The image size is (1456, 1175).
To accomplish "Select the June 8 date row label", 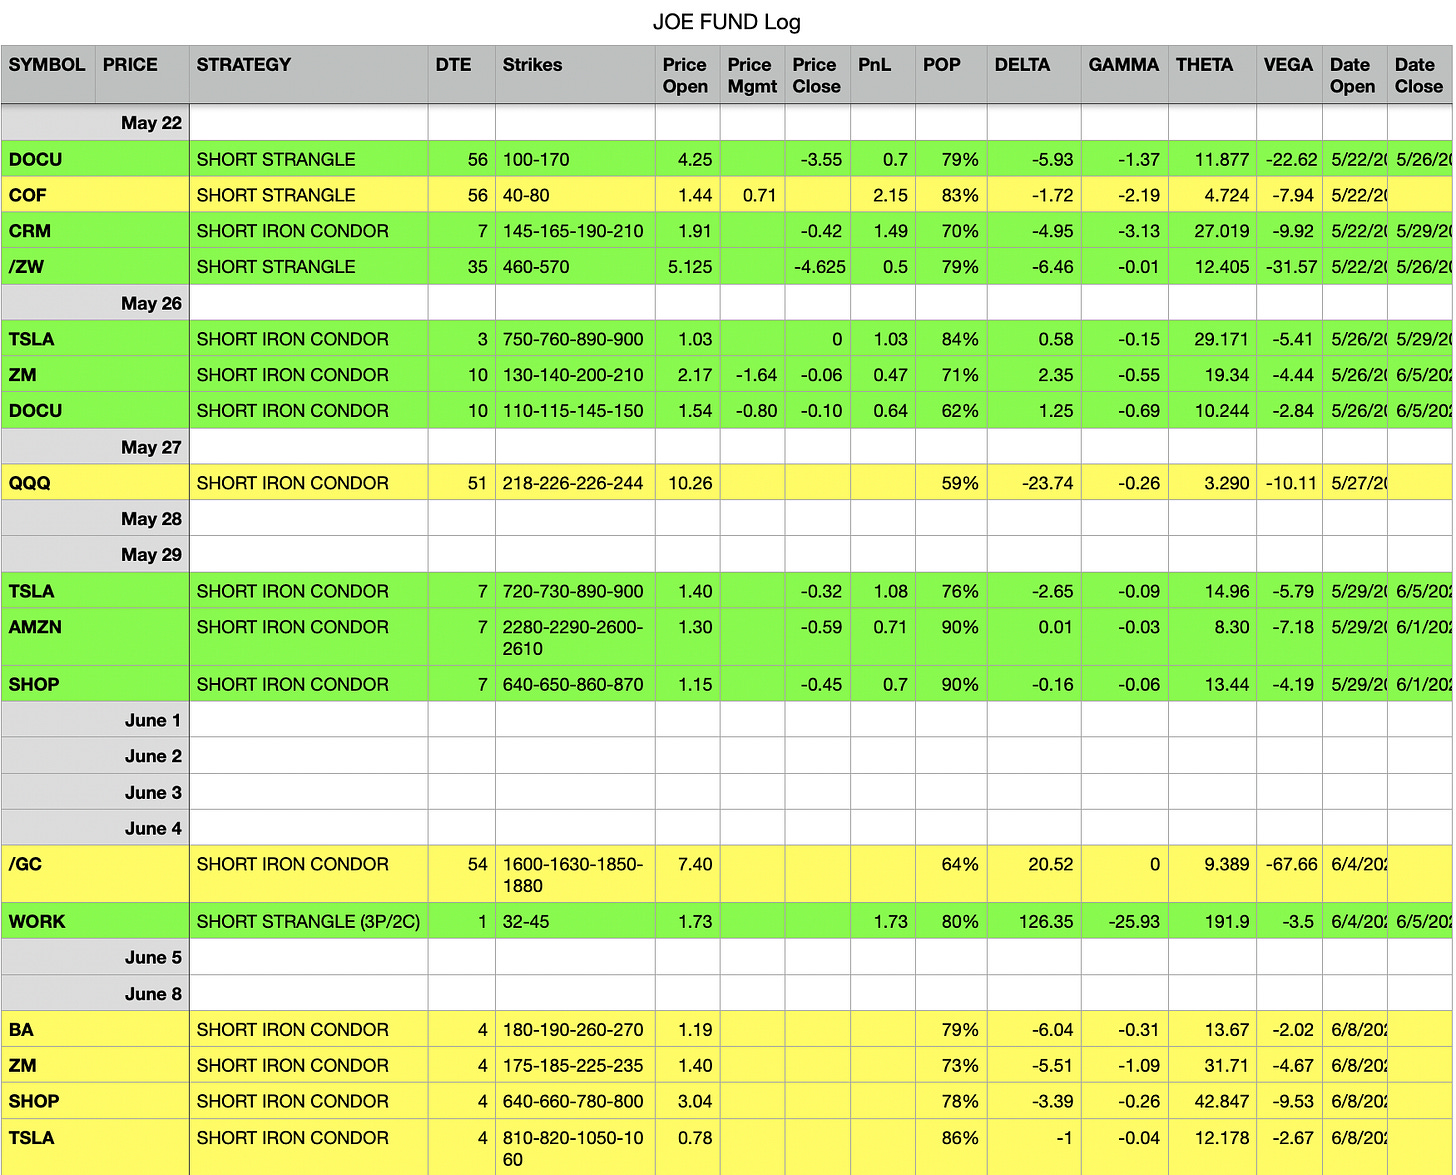I will pos(153,994).
